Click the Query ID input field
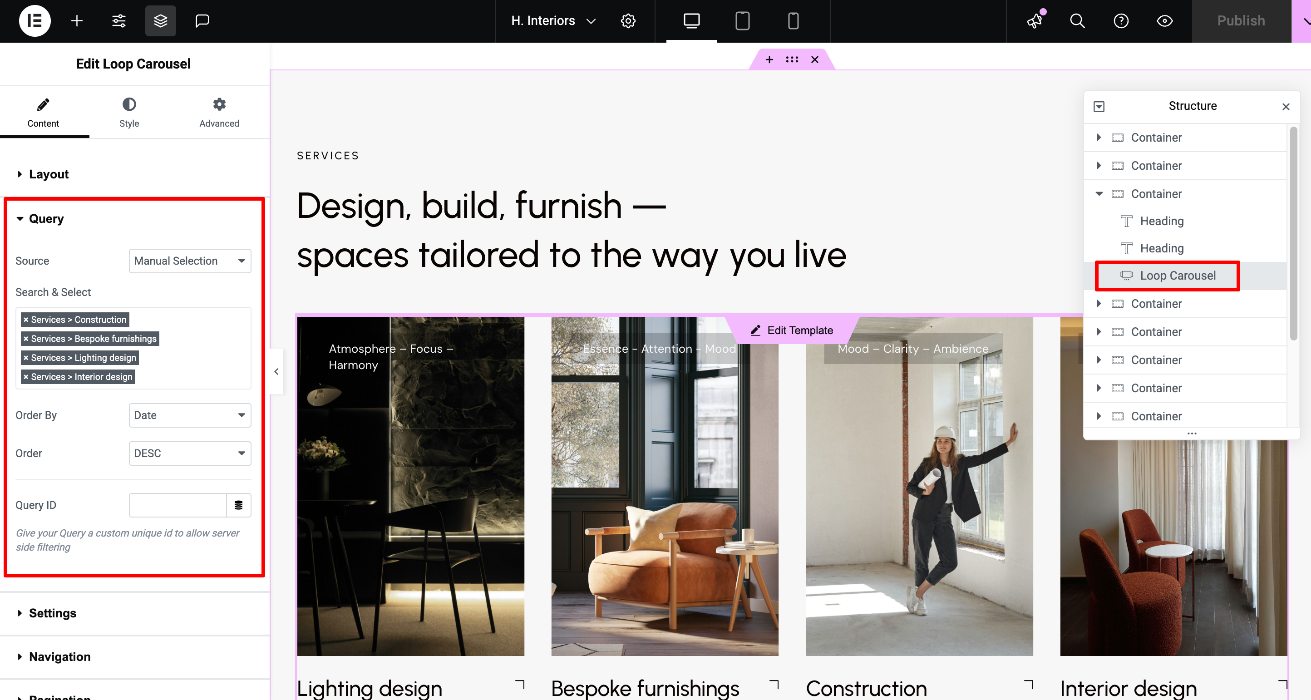 (x=178, y=505)
